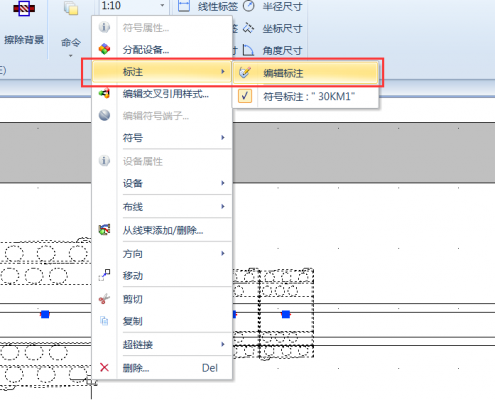
Task: Select the blue handle on right component
Action: click(x=286, y=314)
